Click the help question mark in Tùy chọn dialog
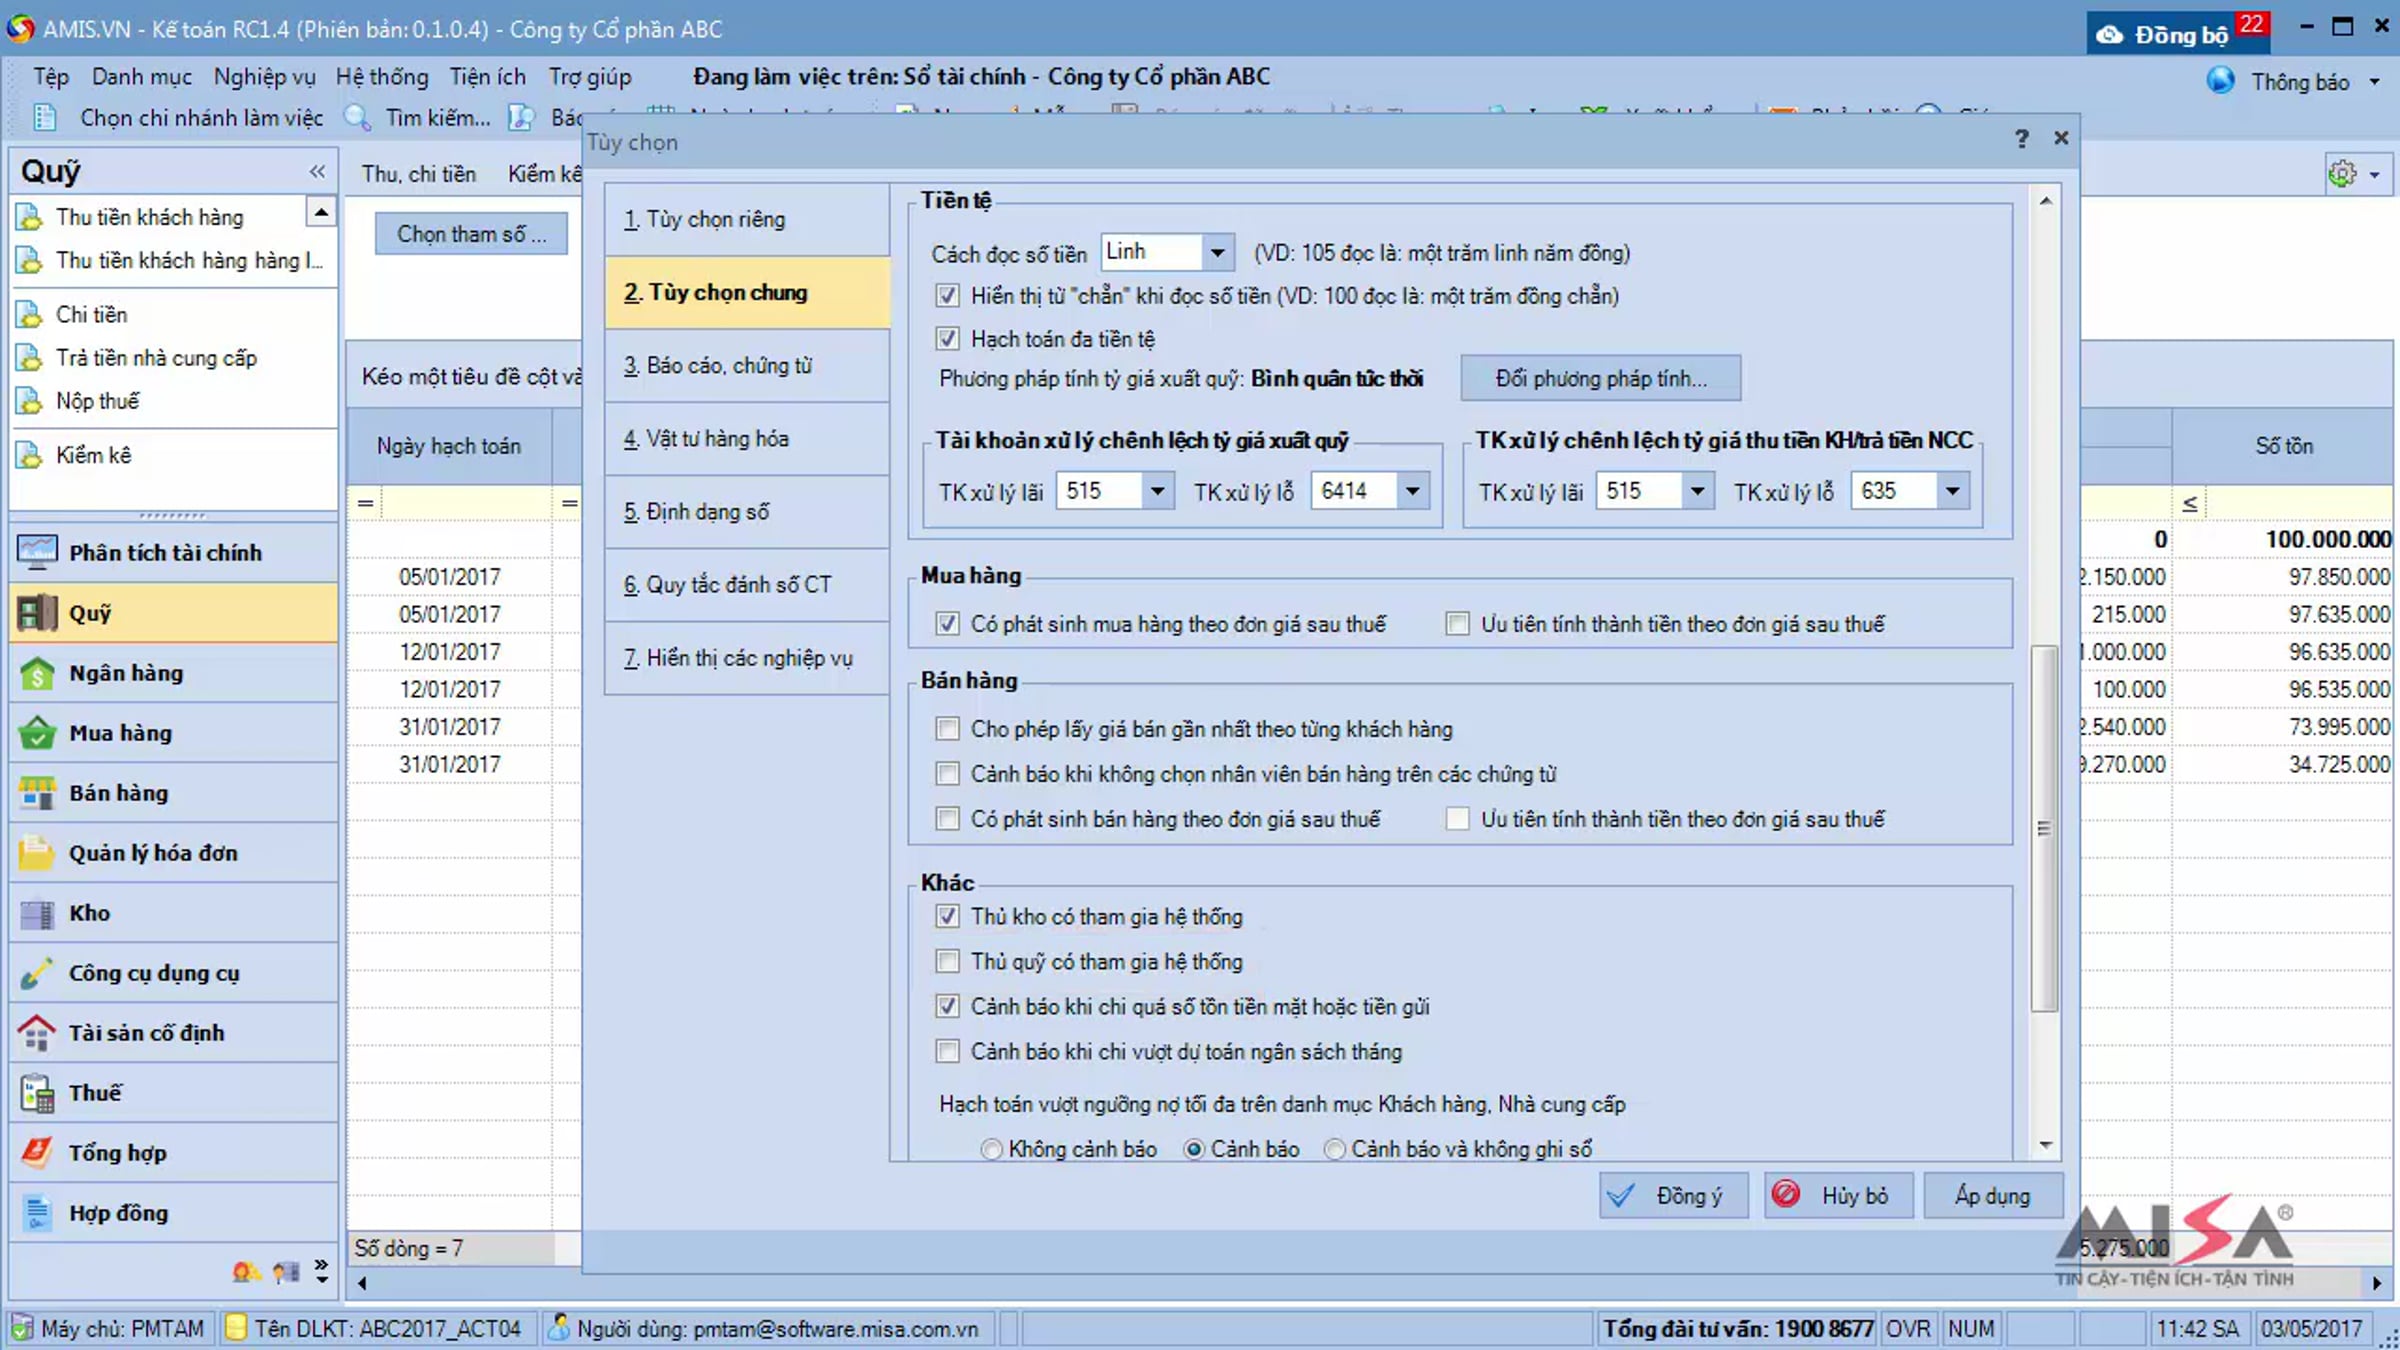2400x1350 pixels. pyautogui.click(x=2022, y=138)
